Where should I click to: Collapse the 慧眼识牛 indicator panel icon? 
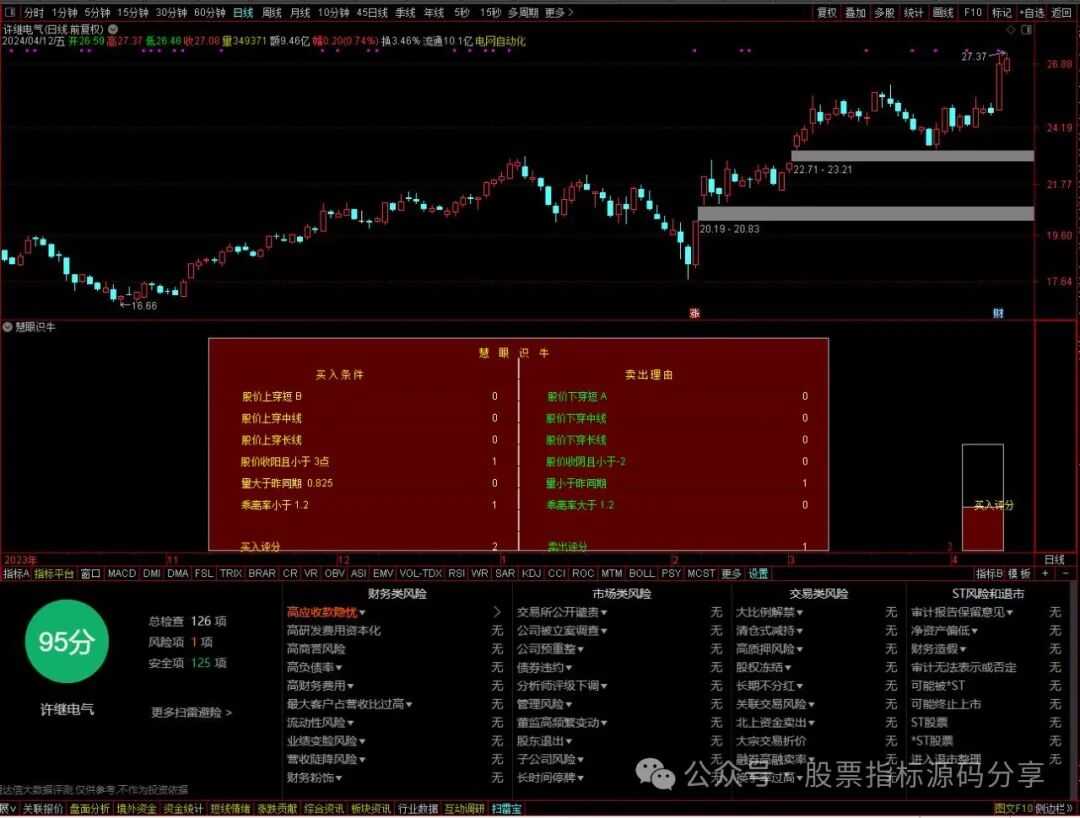[8, 327]
